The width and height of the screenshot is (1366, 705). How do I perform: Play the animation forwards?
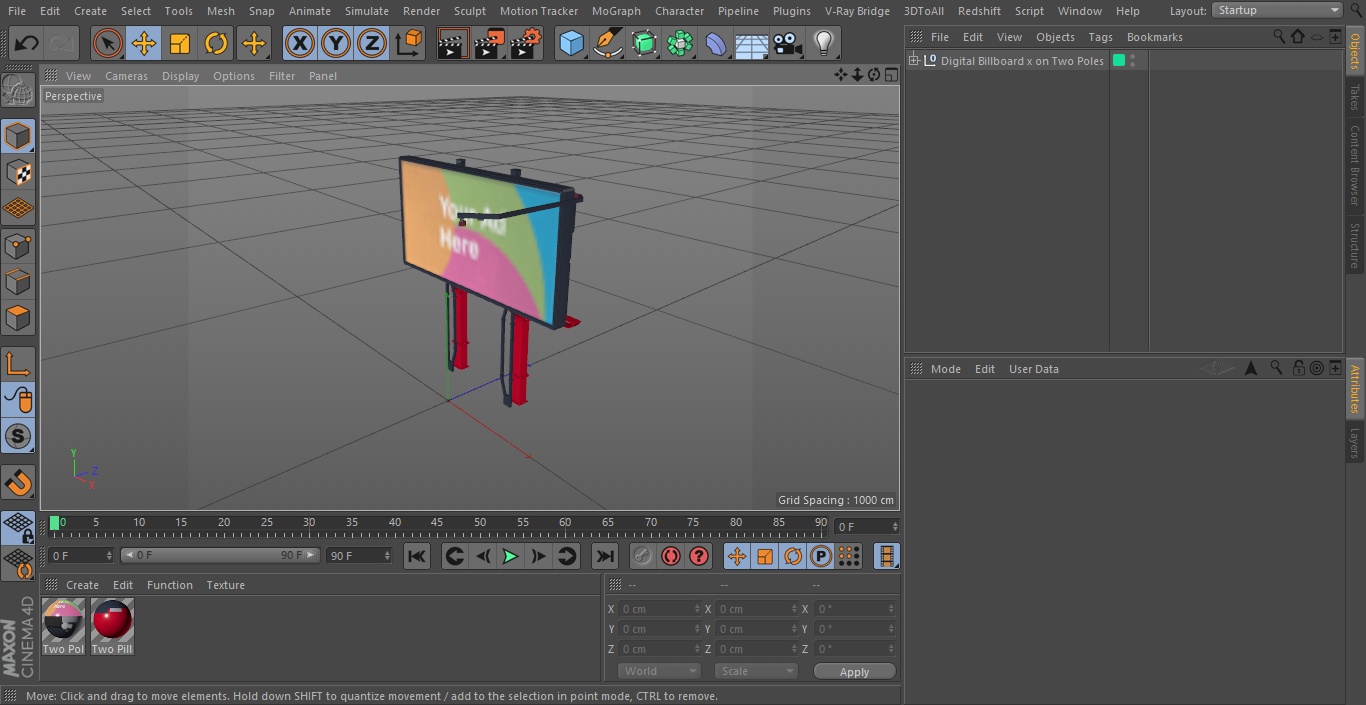tap(510, 556)
